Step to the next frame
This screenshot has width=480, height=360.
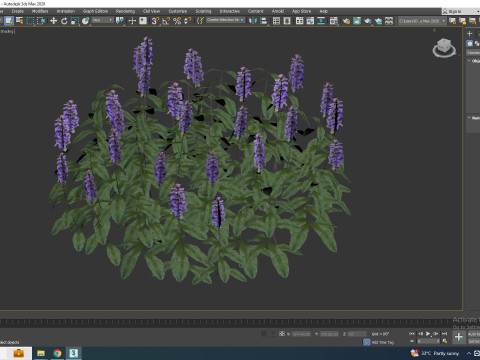coord(436,333)
